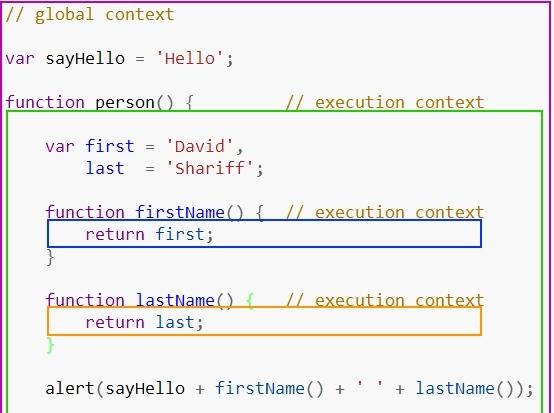
Task: Click the sayHello variable declaration
Action: coord(85,59)
